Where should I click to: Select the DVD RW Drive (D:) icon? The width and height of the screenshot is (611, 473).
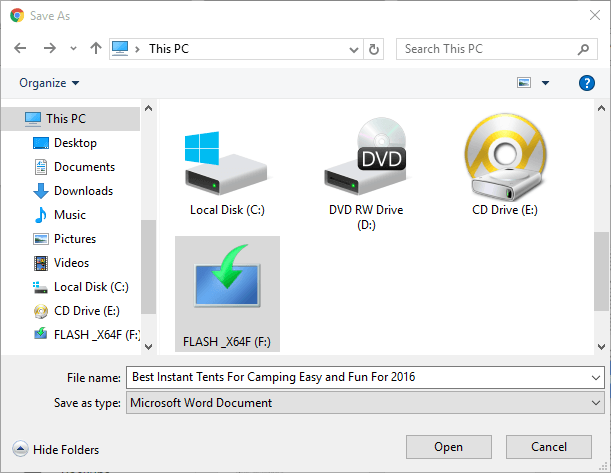tap(366, 157)
